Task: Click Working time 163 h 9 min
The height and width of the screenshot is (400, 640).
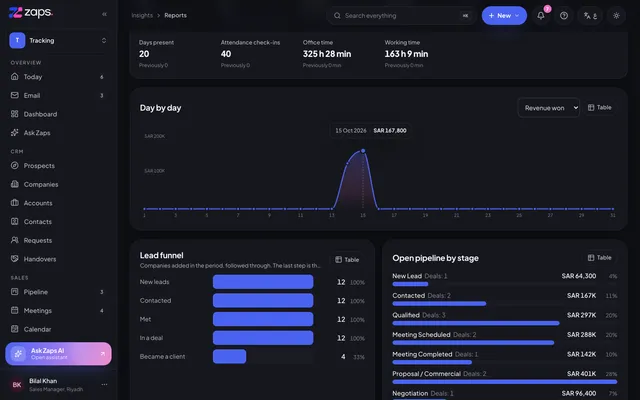Action: click(406, 54)
